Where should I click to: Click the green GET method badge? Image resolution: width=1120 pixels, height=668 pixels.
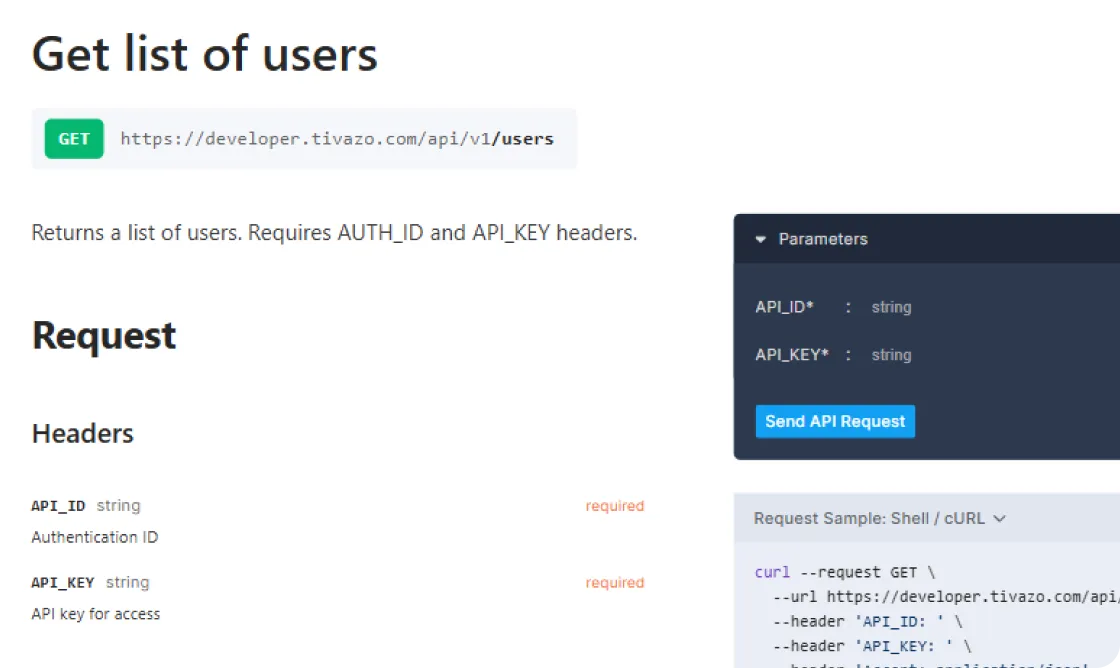tap(71, 139)
